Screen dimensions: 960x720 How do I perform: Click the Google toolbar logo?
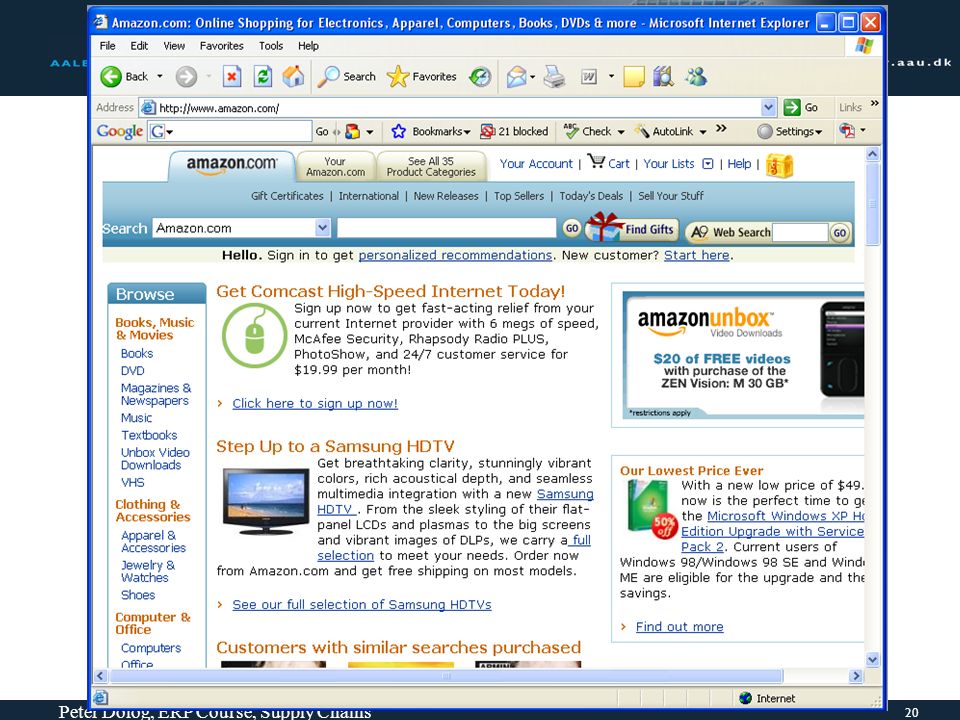tap(119, 131)
